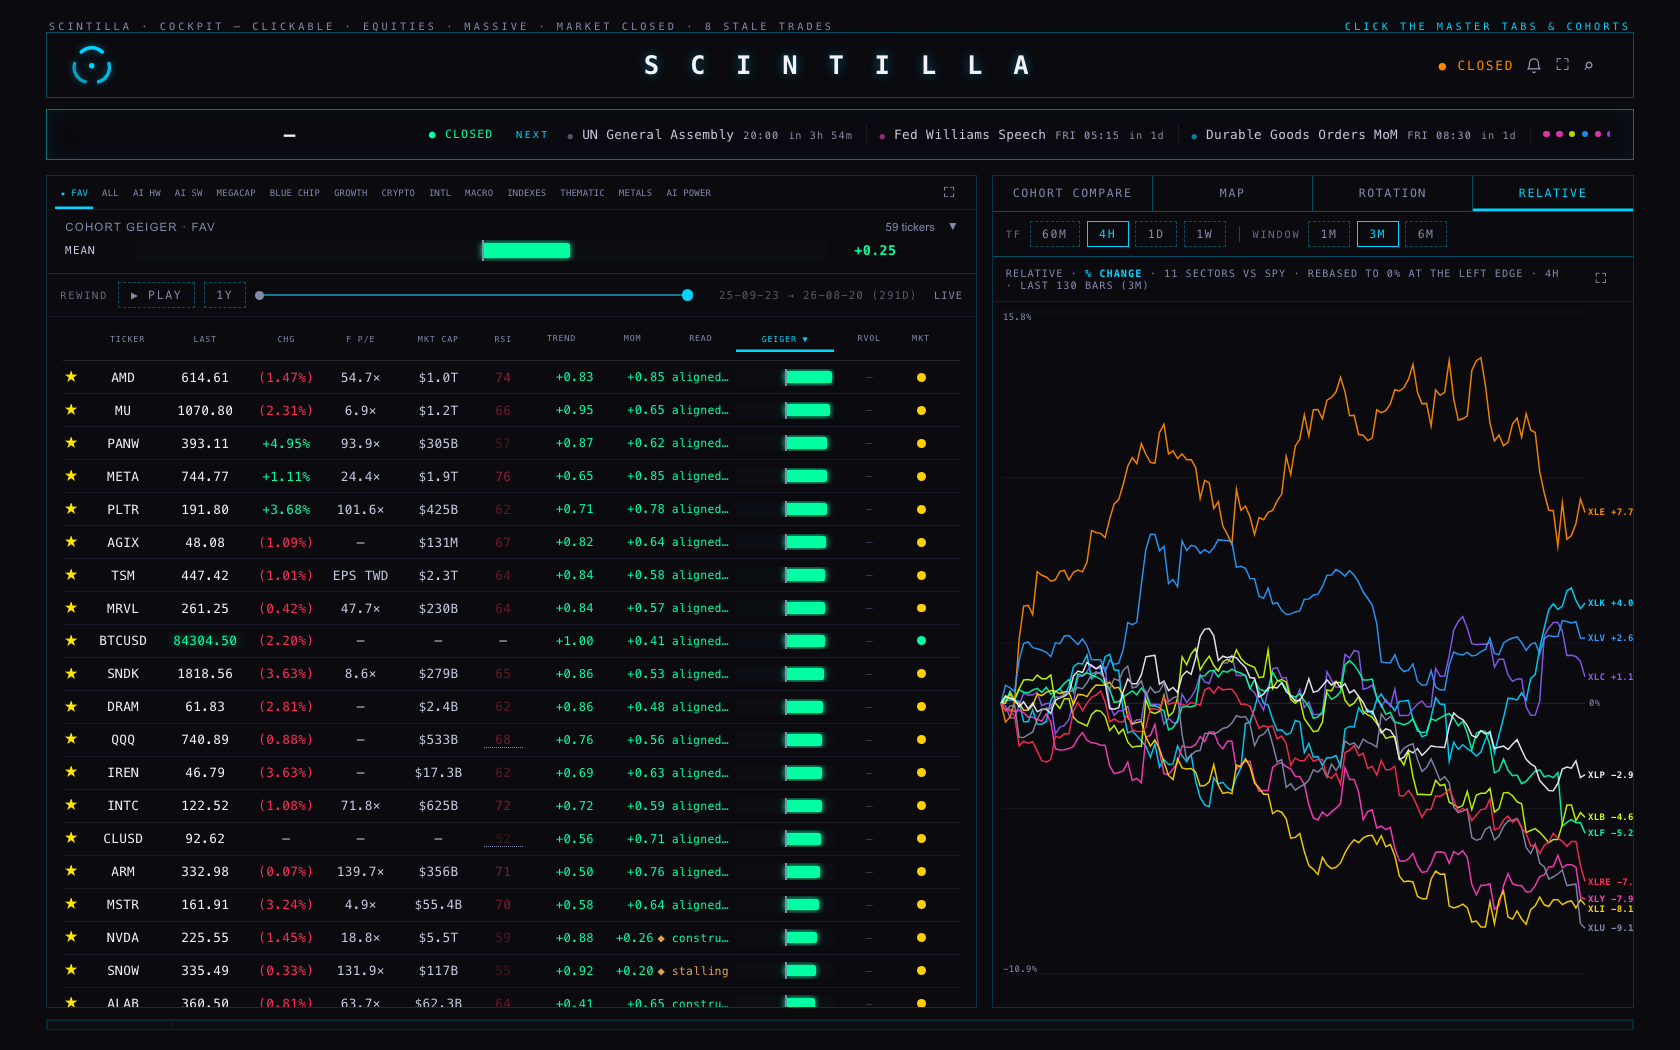
Task: Set the window to 6M
Action: click(x=1425, y=234)
